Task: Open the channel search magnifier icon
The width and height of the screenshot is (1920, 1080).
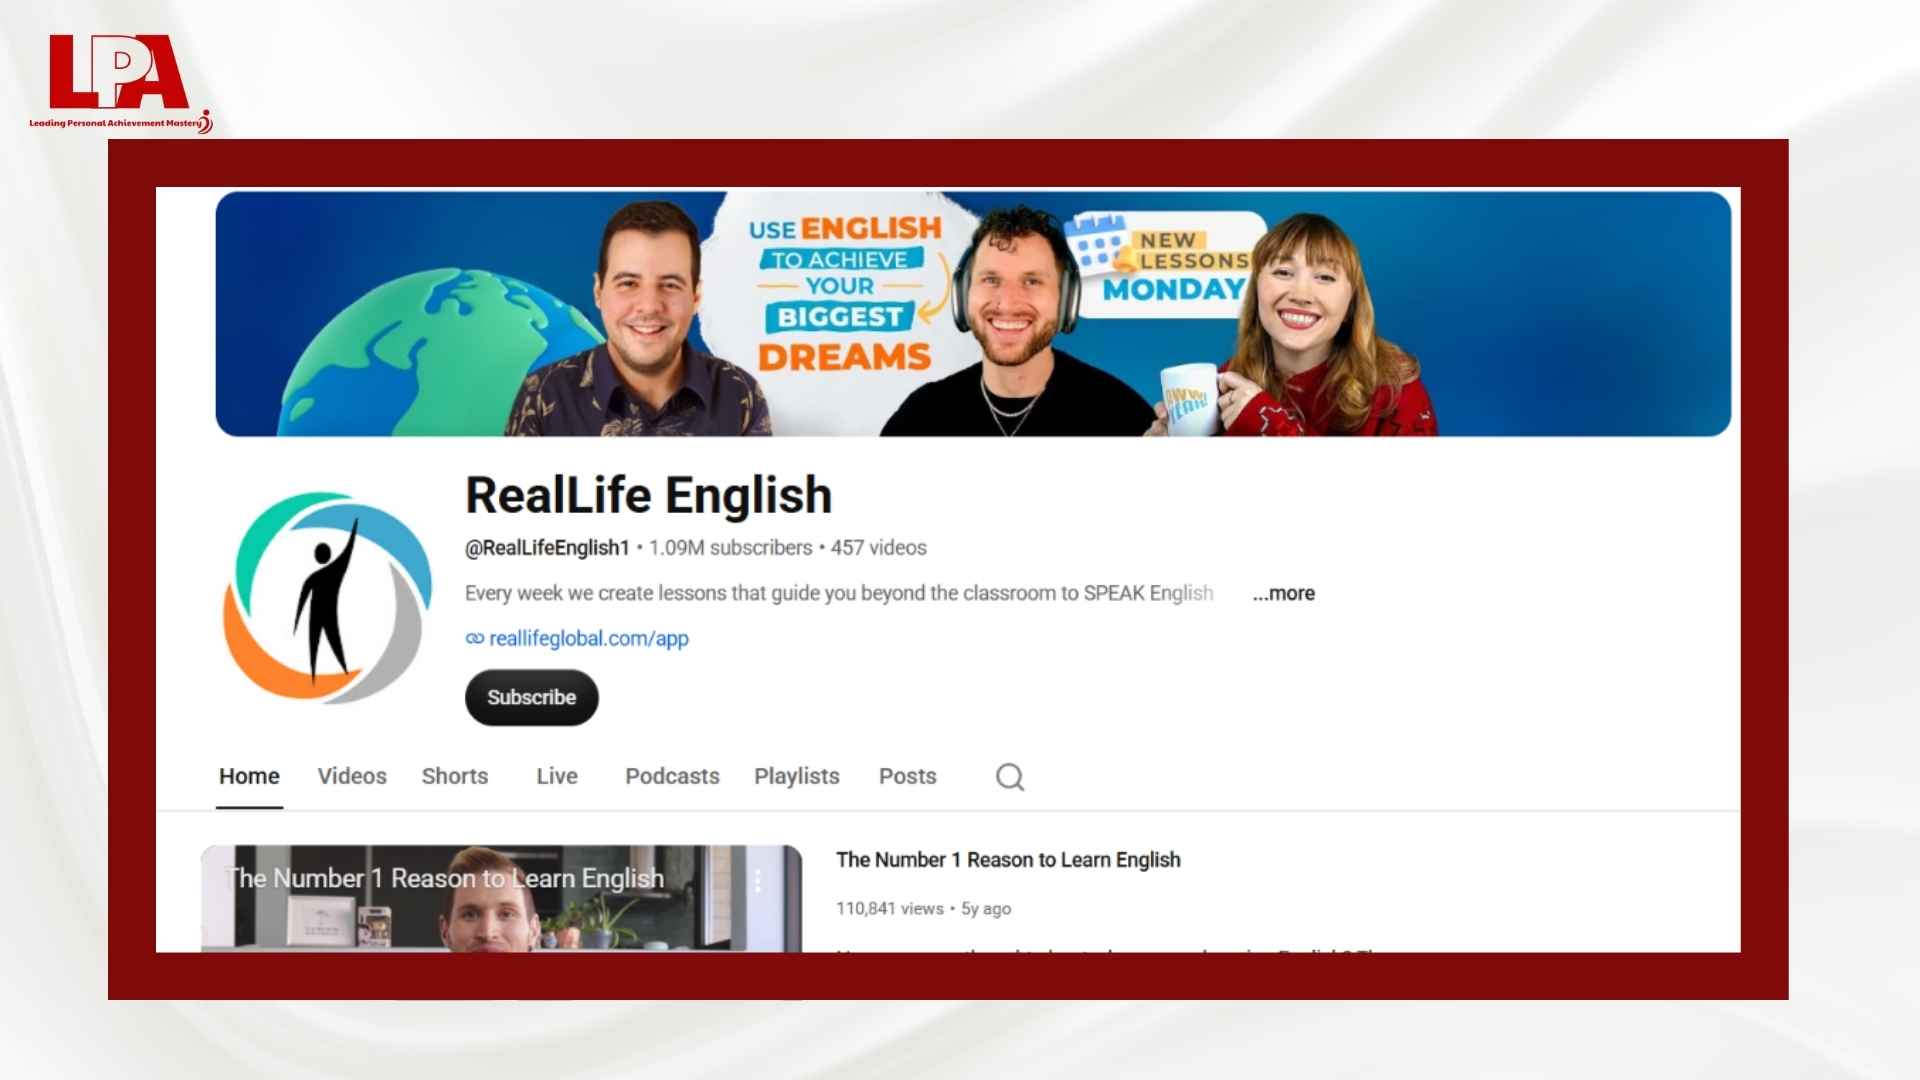Action: tap(1010, 777)
